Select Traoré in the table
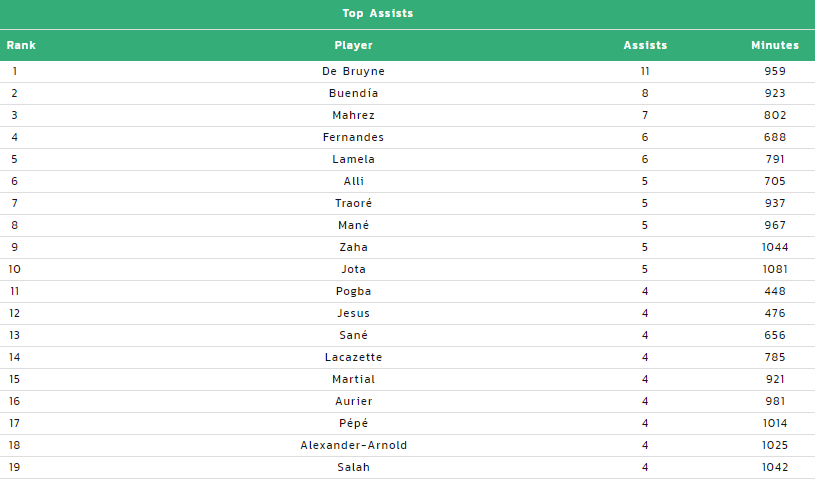The height and width of the screenshot is (482, 815). tap(353, 203)
